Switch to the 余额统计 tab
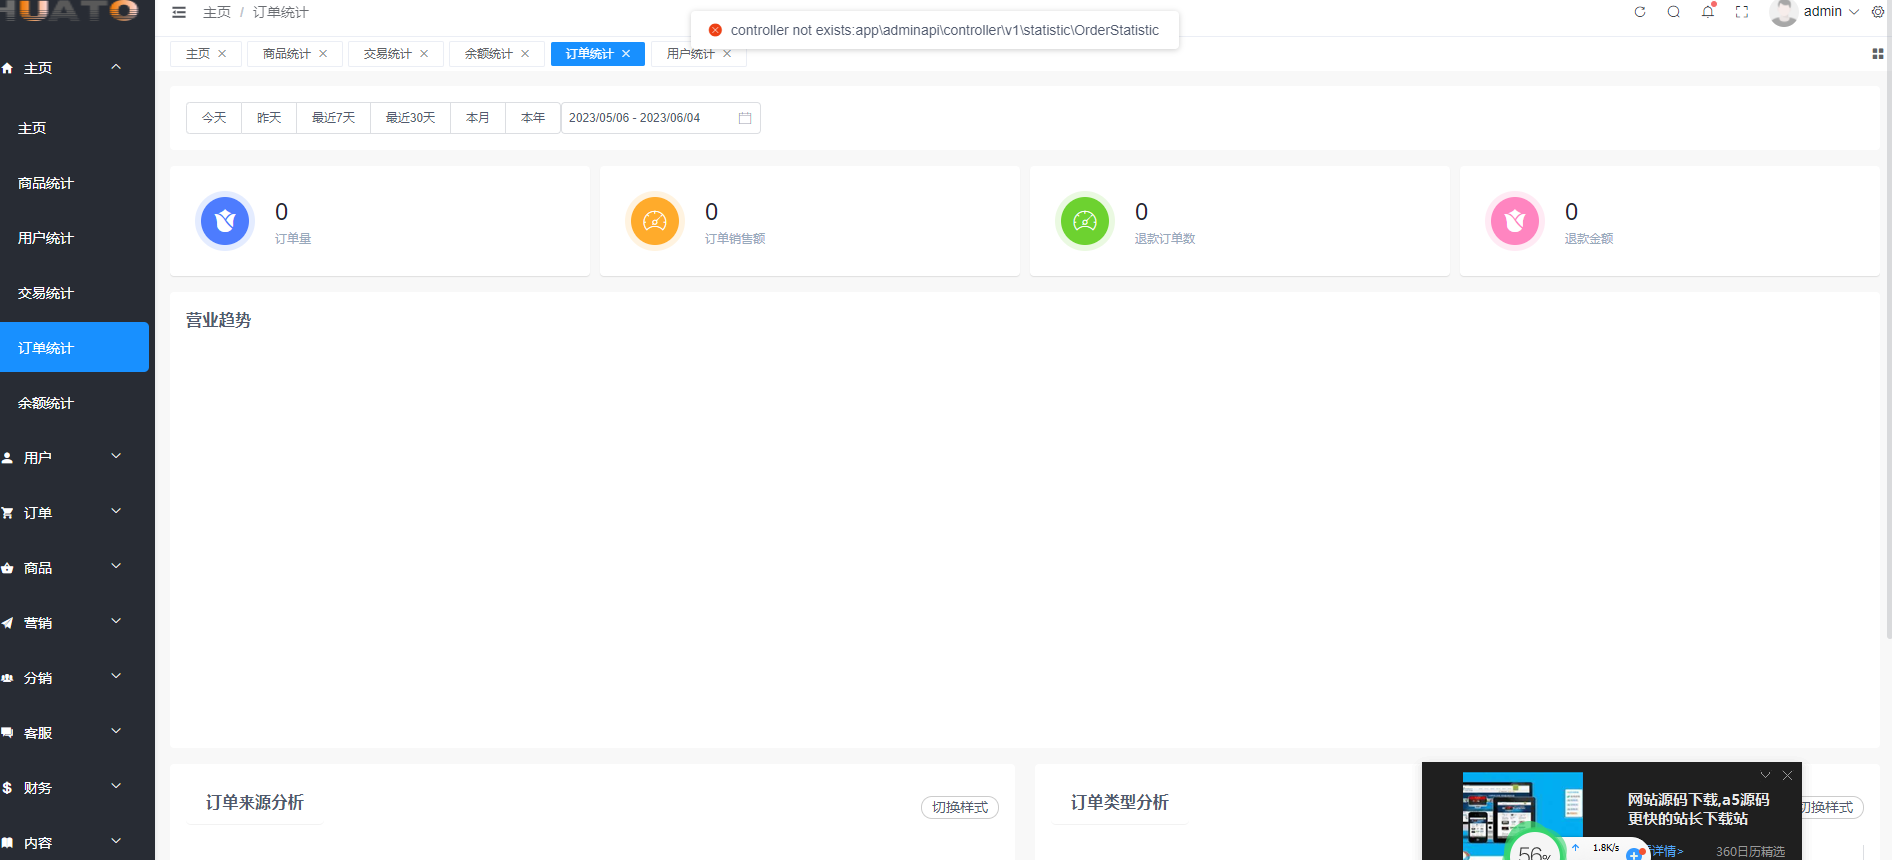Image resolution: width=1892 pixels, height=860 pixels. point(489,54)
